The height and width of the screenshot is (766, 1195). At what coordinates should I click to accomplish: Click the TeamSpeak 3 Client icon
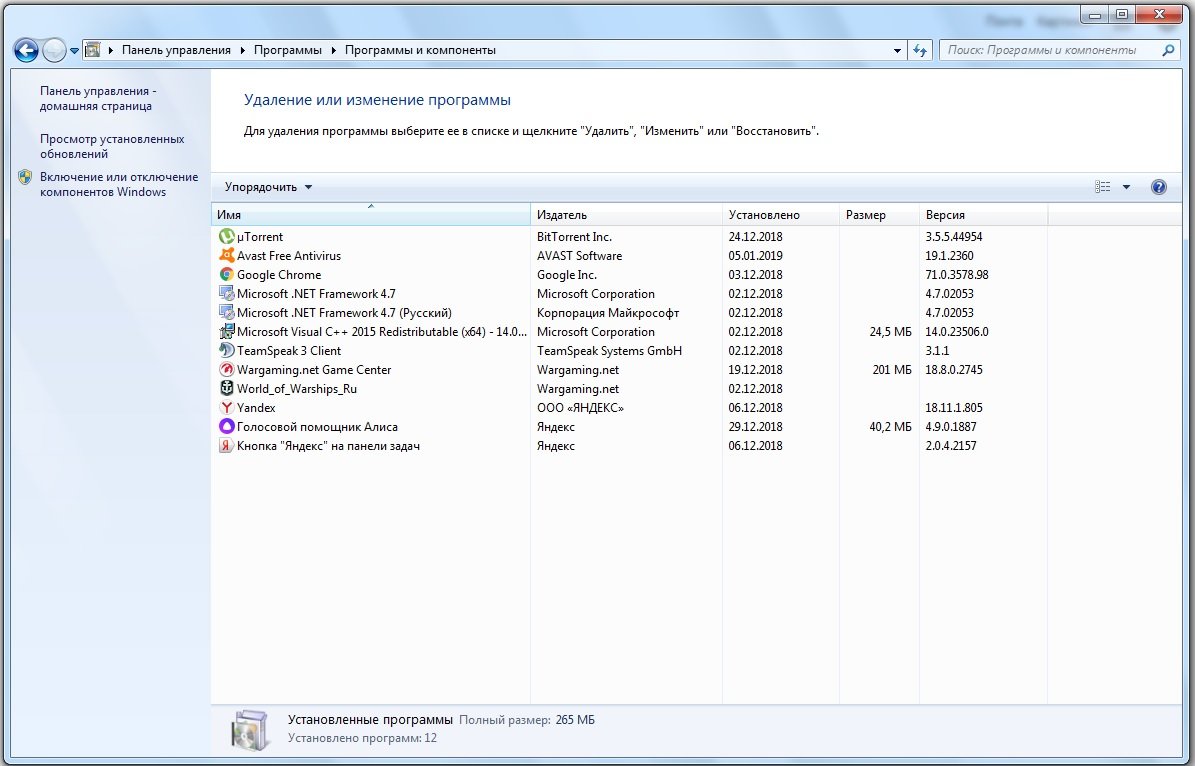click(x=226, y=351)
